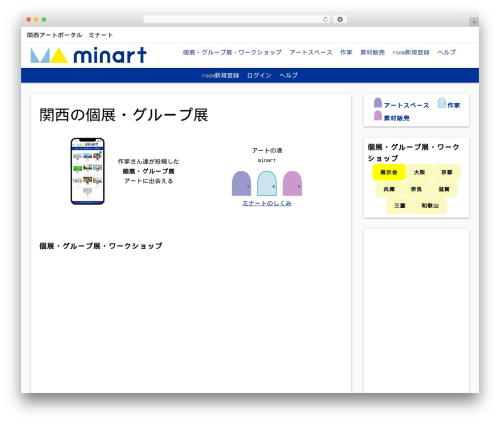This screenshot has width=500, height=423.
Task: Select the 滋賀 region tag
Action: 444,189
